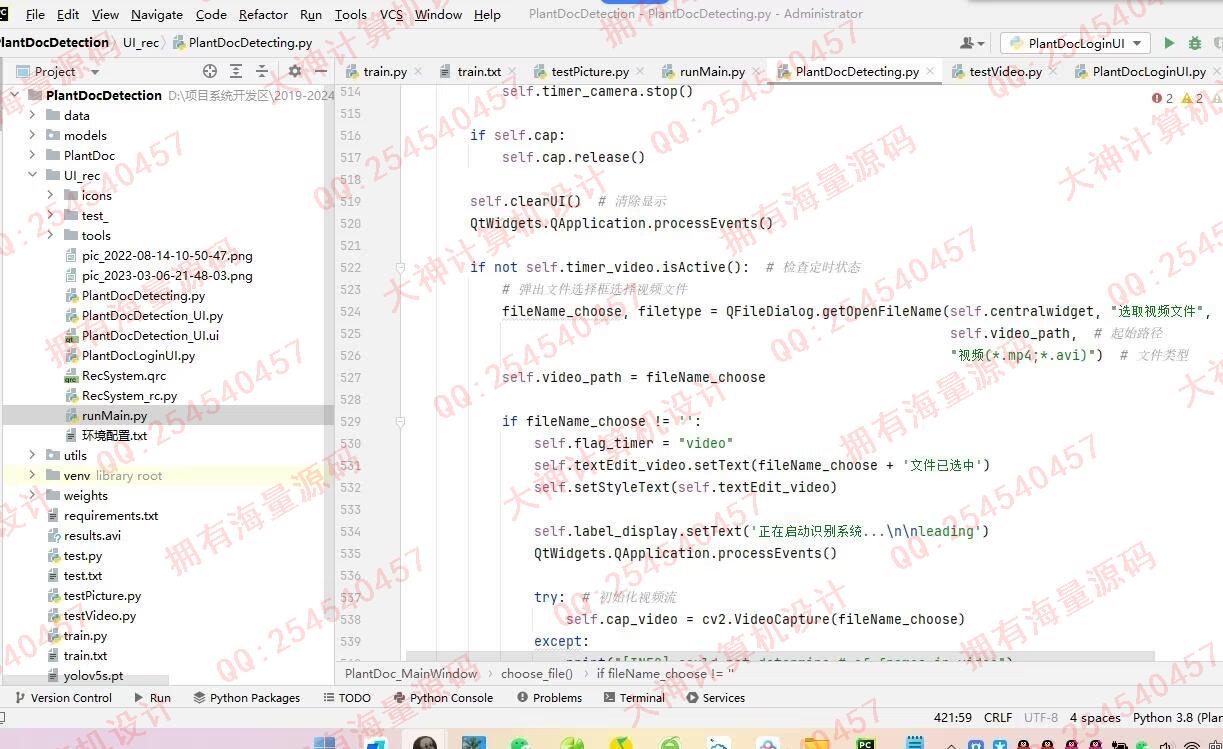1223x749 pixels.
Task: Open the VCS menu
Action: [x=392, y=14]
